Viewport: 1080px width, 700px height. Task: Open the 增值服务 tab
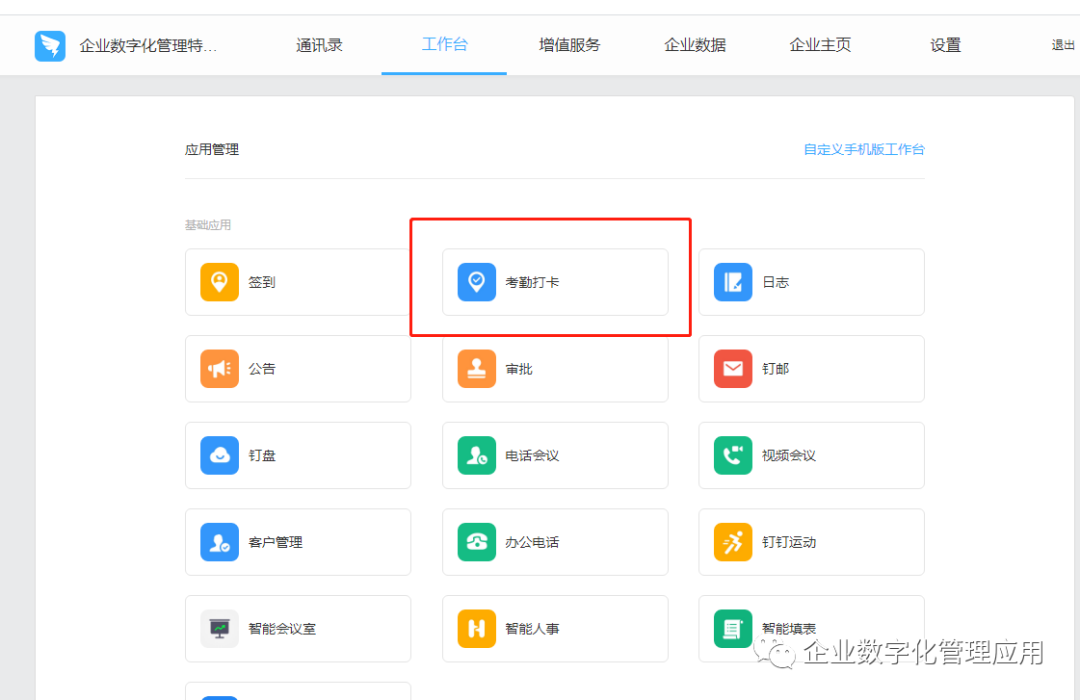pos(570,45)
